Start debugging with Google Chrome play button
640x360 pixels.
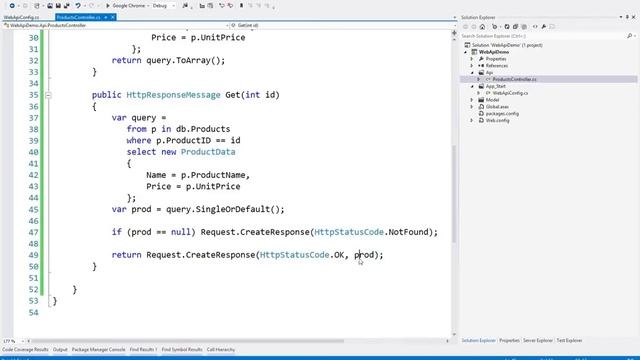[108, 6]
